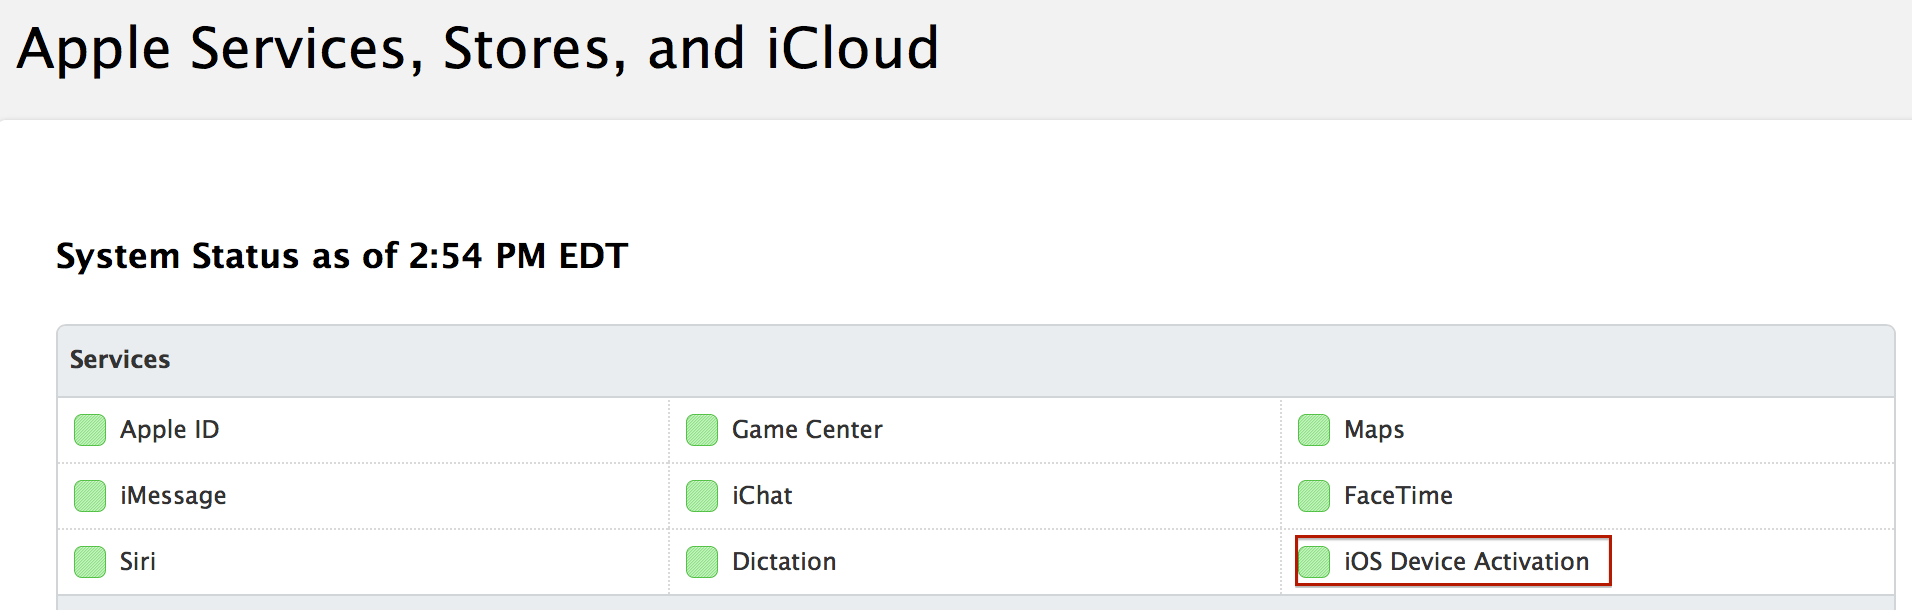Click the Siri green status indicator
Viewport: 1912px width, 610px height.
click(90, 562)
